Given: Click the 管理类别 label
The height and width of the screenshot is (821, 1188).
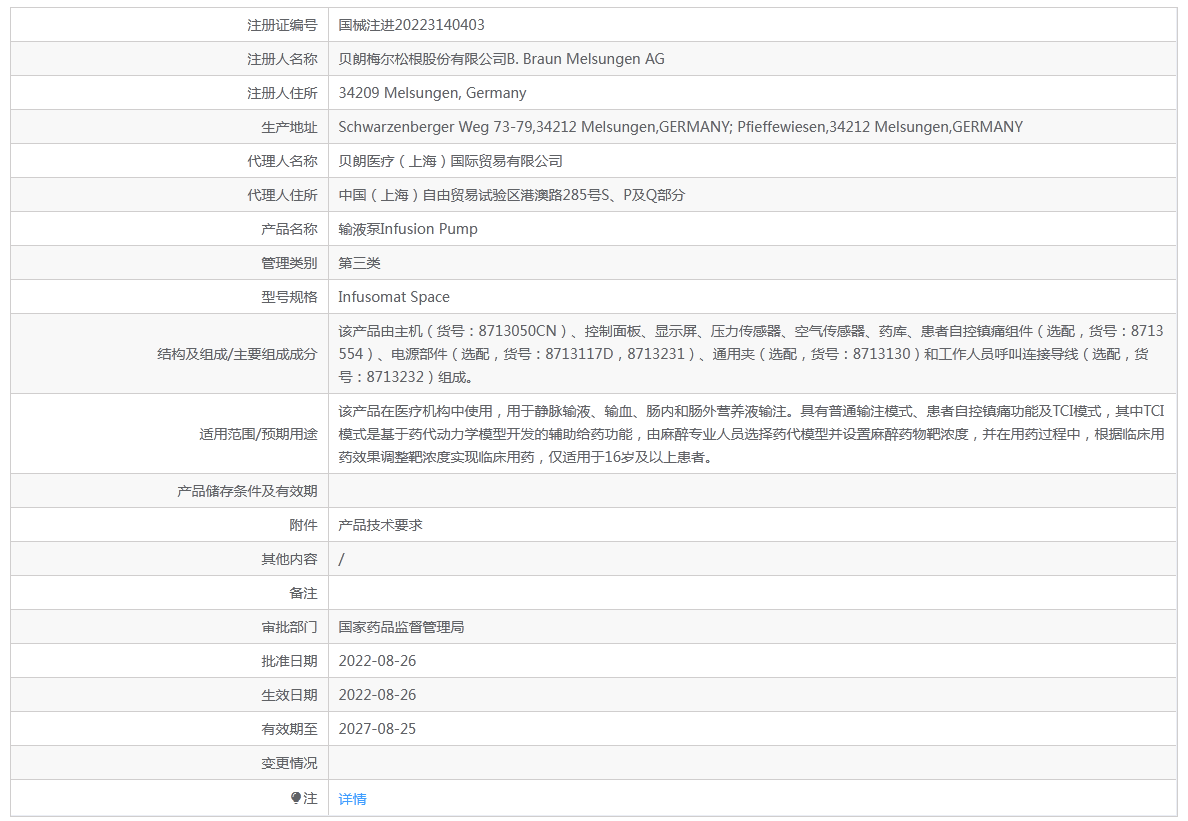Looking at the screenshot, I should pos(289,263).
